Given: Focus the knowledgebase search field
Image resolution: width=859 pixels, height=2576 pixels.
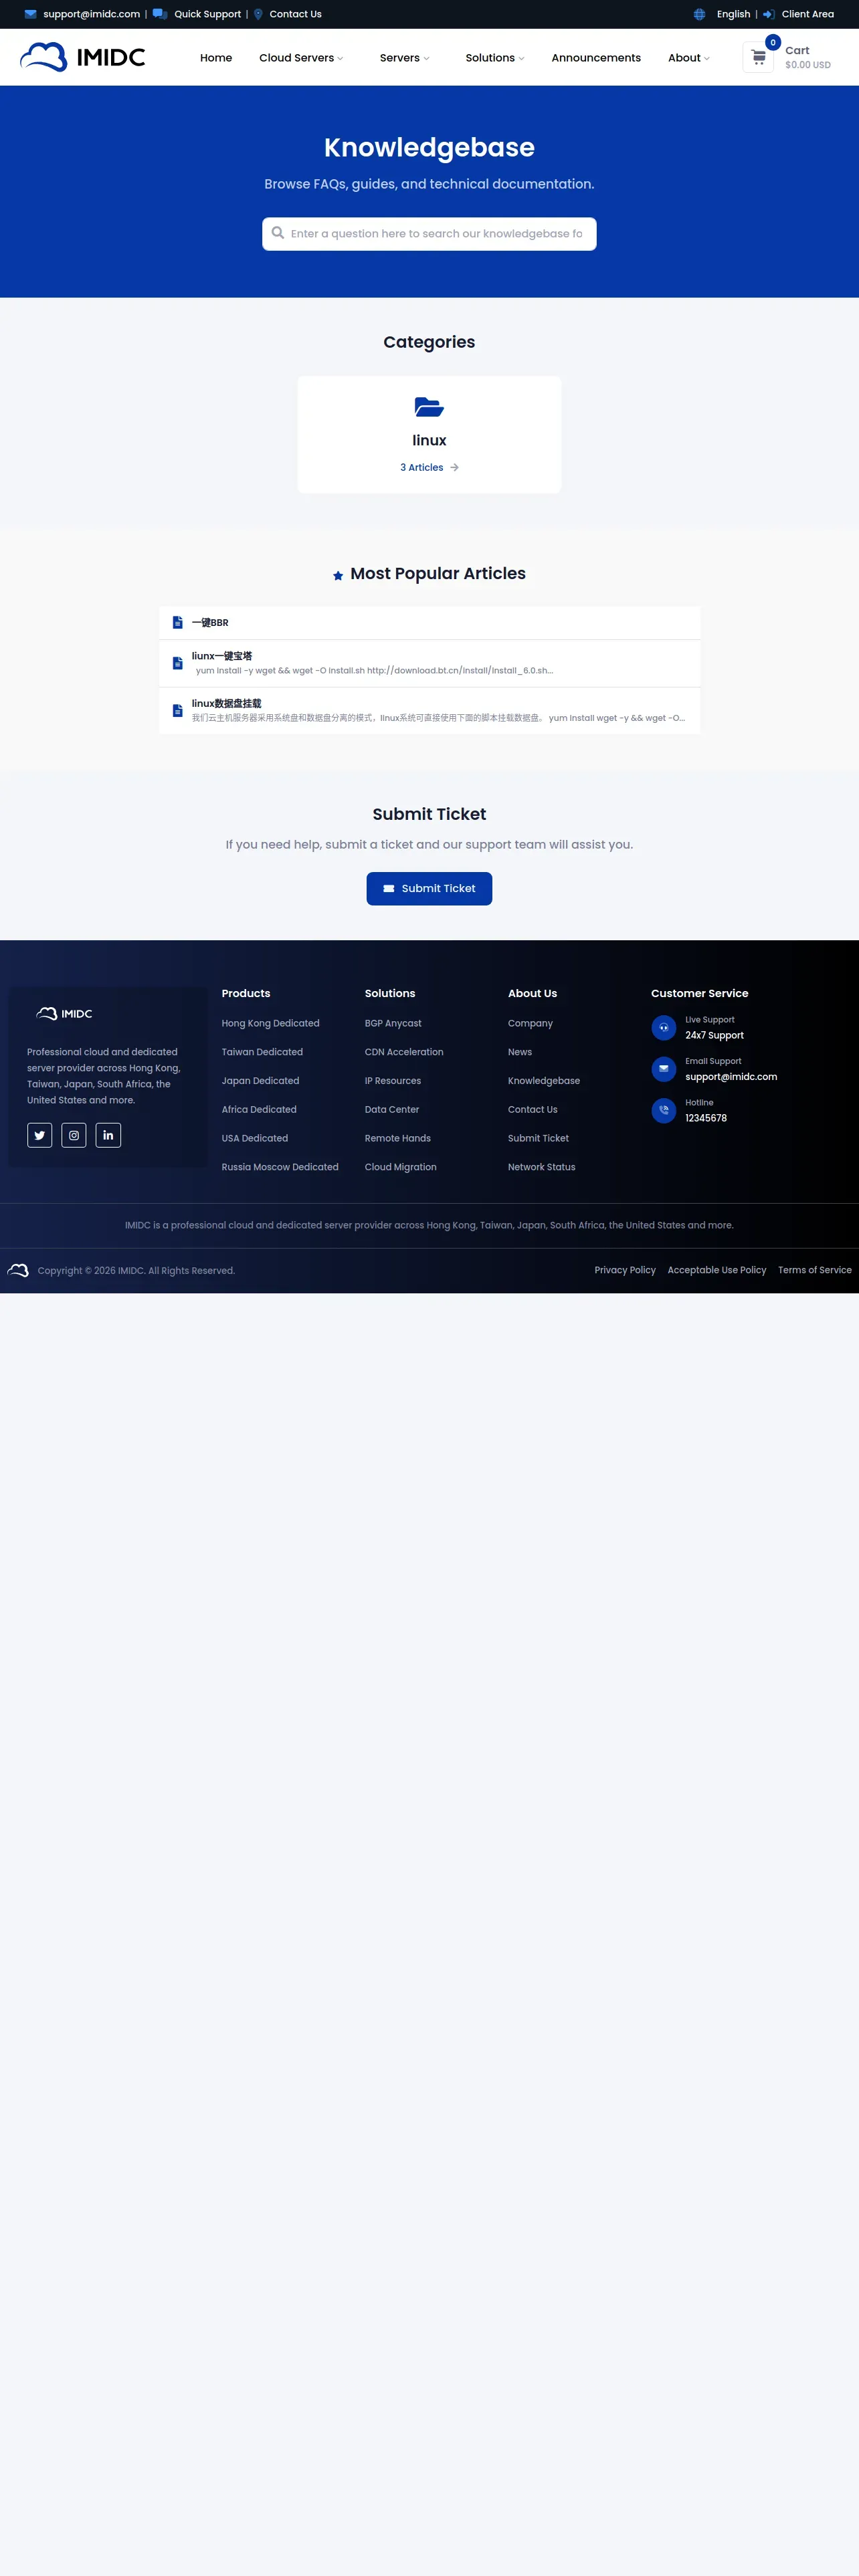Looking at the screenshot, I should [x=429, y=234].
